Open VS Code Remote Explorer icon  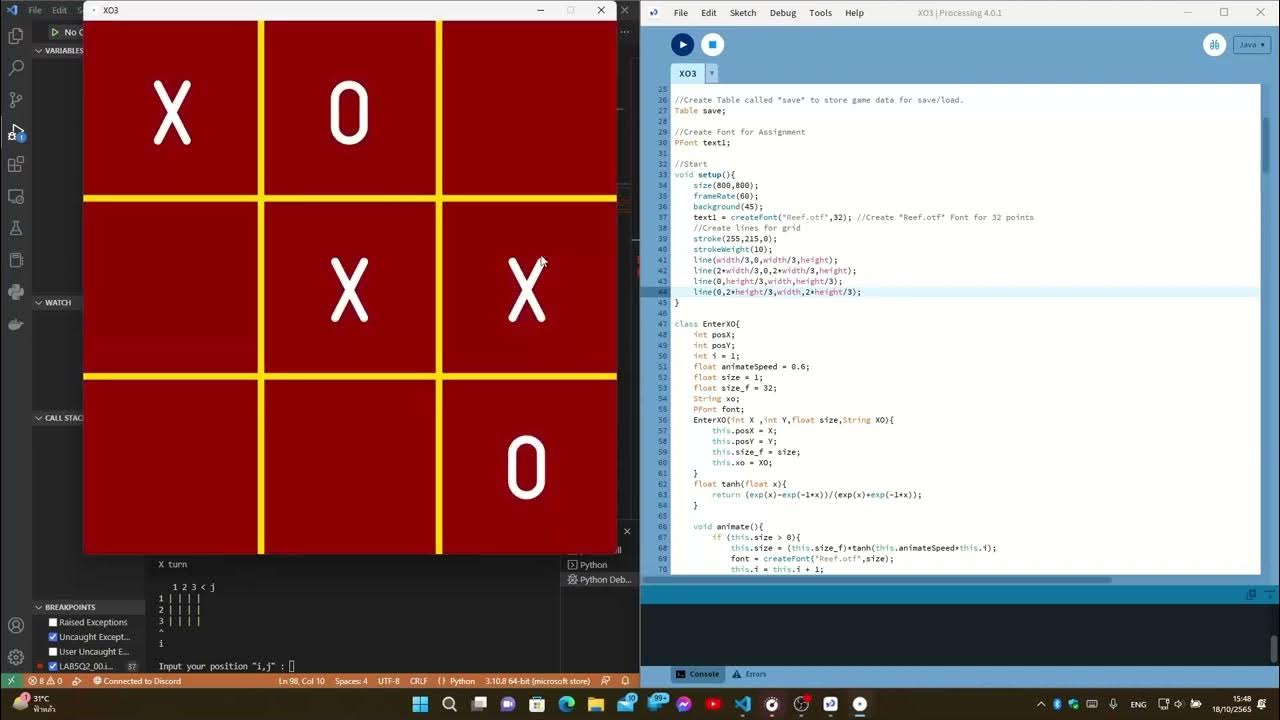[x=15, y=196]
